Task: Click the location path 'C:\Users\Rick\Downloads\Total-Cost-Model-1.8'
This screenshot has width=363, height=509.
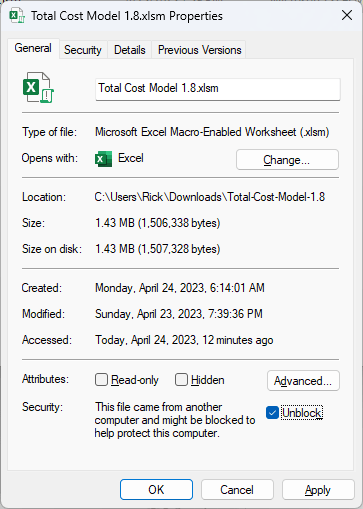Action: click(210, 197)
